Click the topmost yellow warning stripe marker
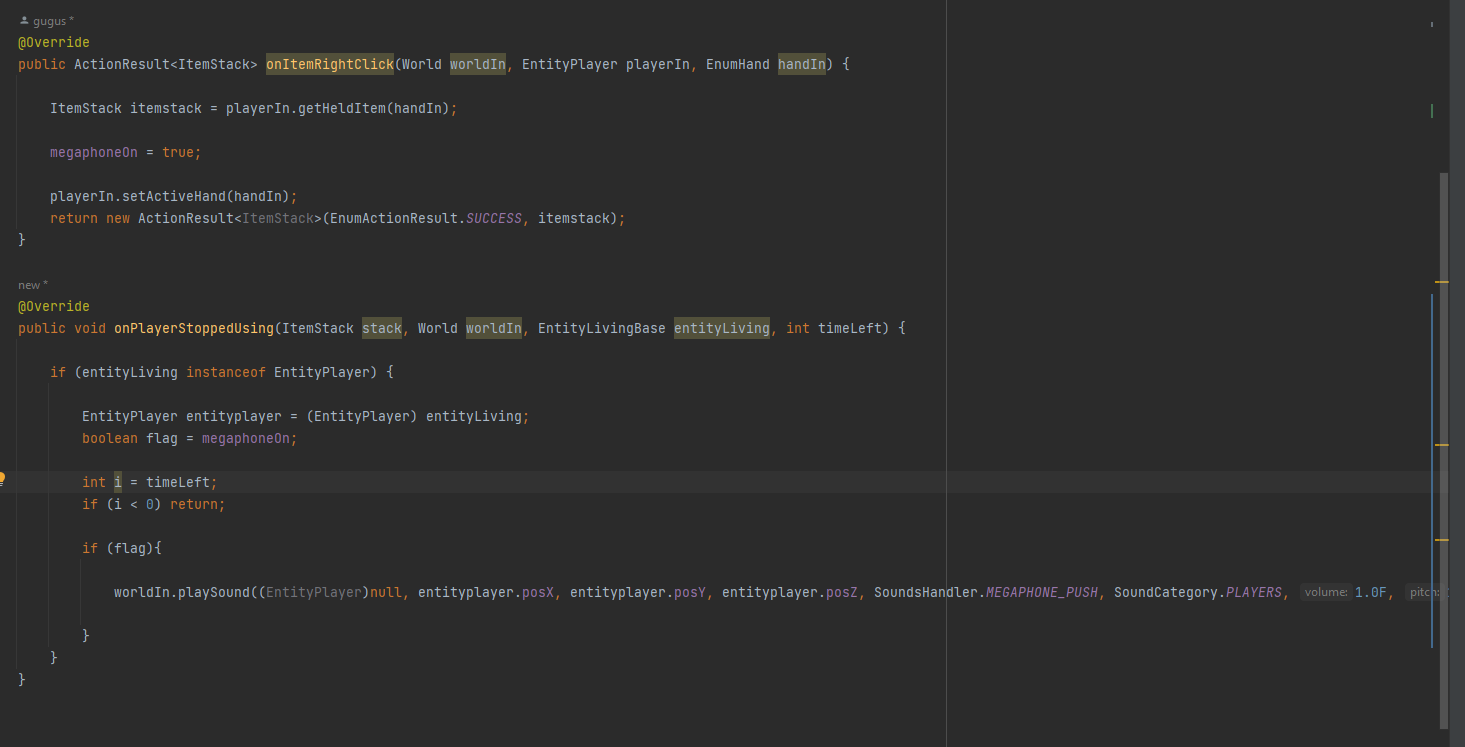1465x747 pixels. 1442,283
